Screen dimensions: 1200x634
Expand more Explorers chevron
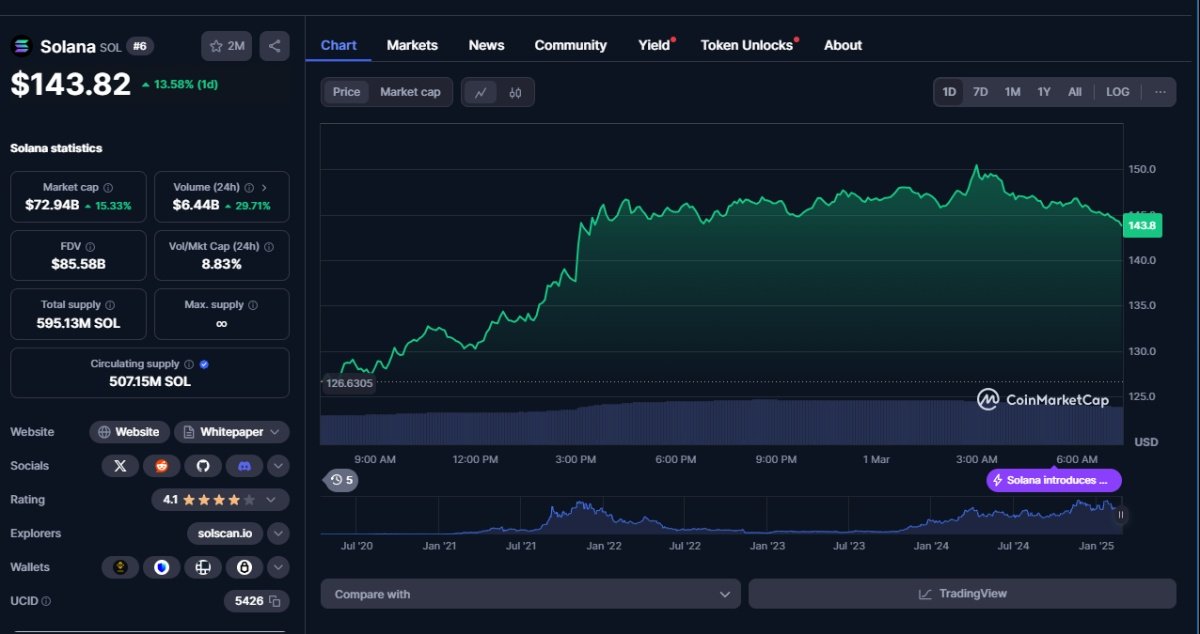278,534
